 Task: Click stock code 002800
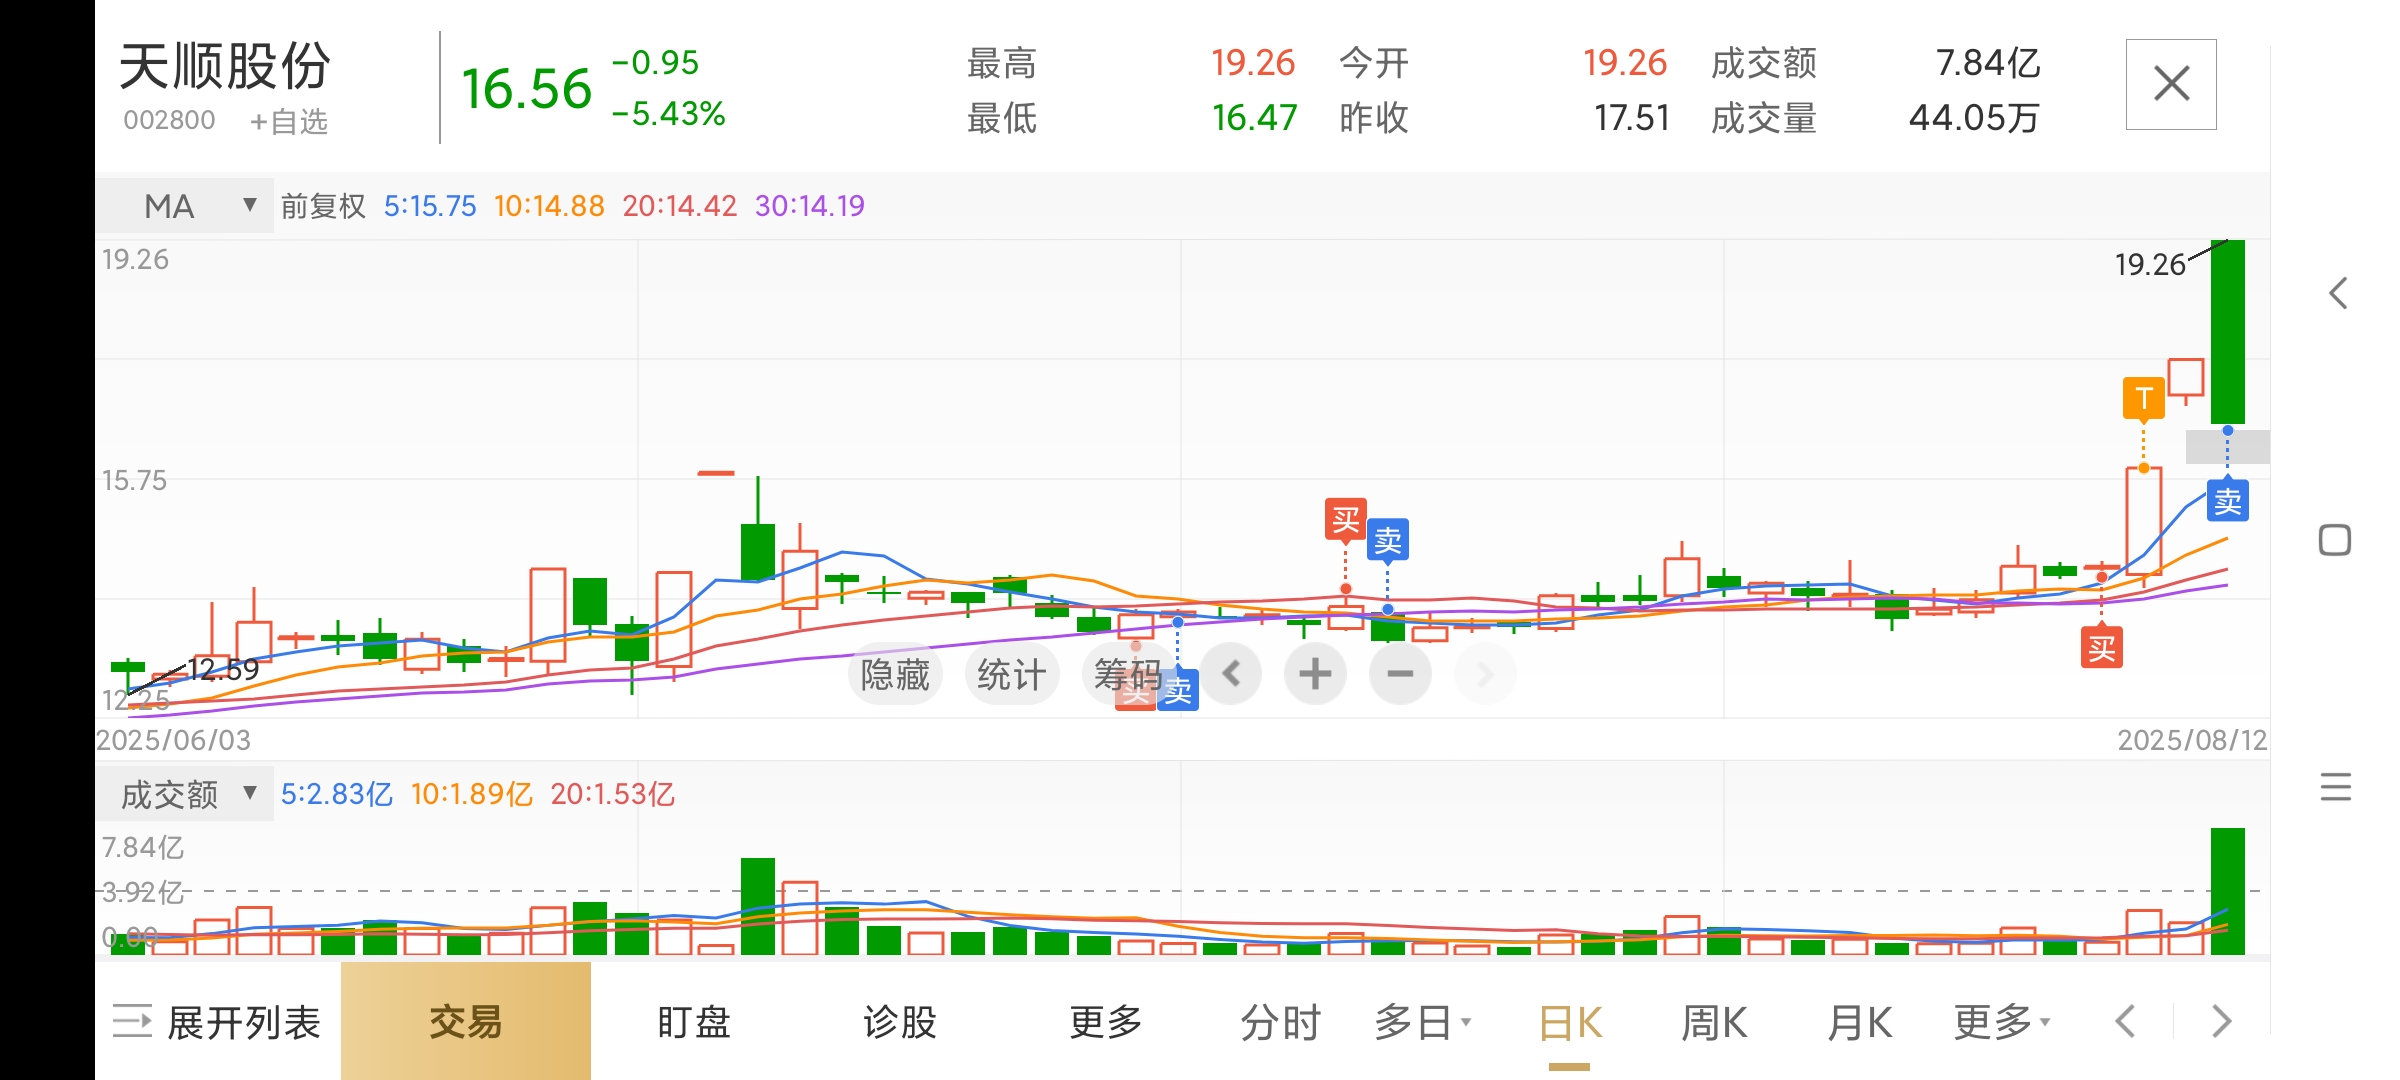[169, 120]
